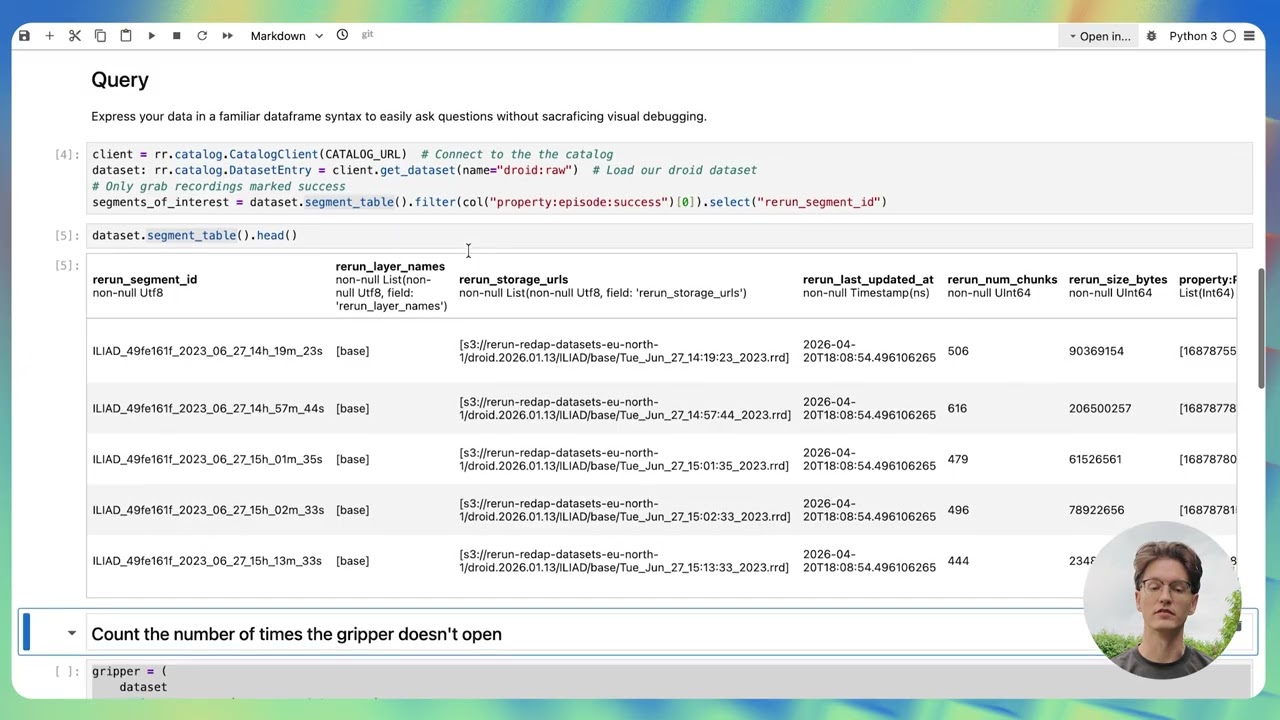Click the storage URL ending 14:19:23_2023.rrd
1280x720 pixels.
[x=624, y=351]
